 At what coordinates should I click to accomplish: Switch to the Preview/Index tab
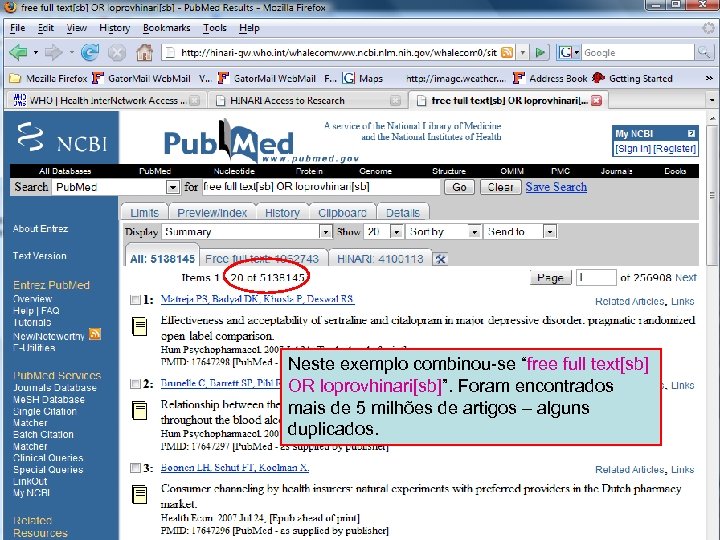pos(212,213)
